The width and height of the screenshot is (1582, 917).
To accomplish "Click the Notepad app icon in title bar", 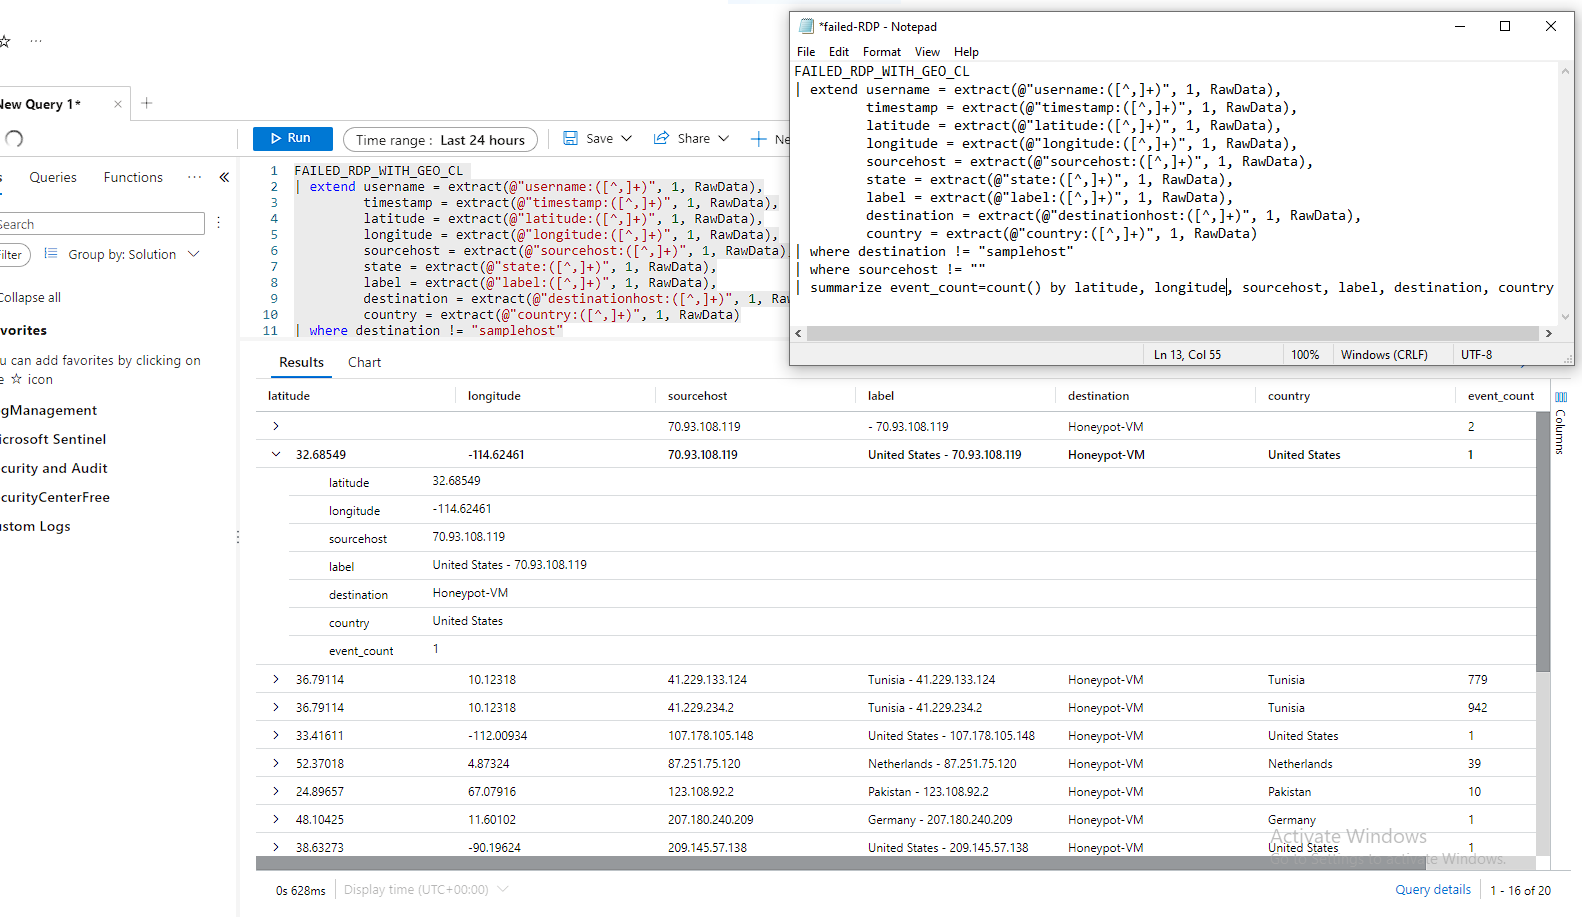I will [x=807, y=27].
